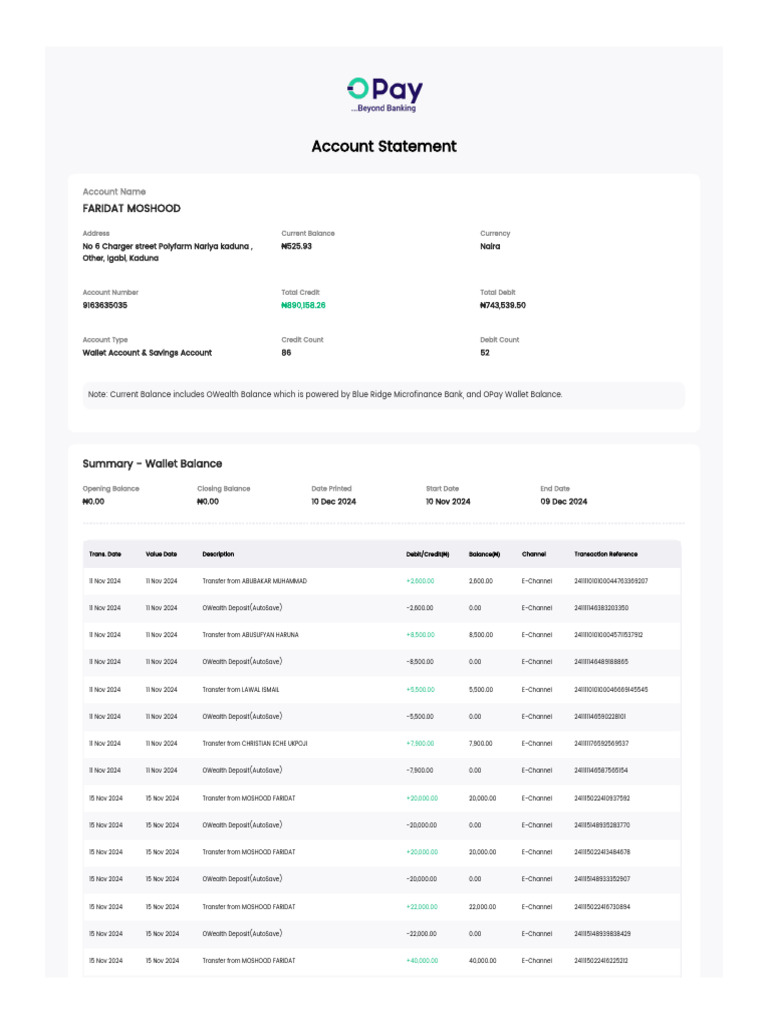Select account name FARIDAT MOSHOOD

[x=131, y=209]
